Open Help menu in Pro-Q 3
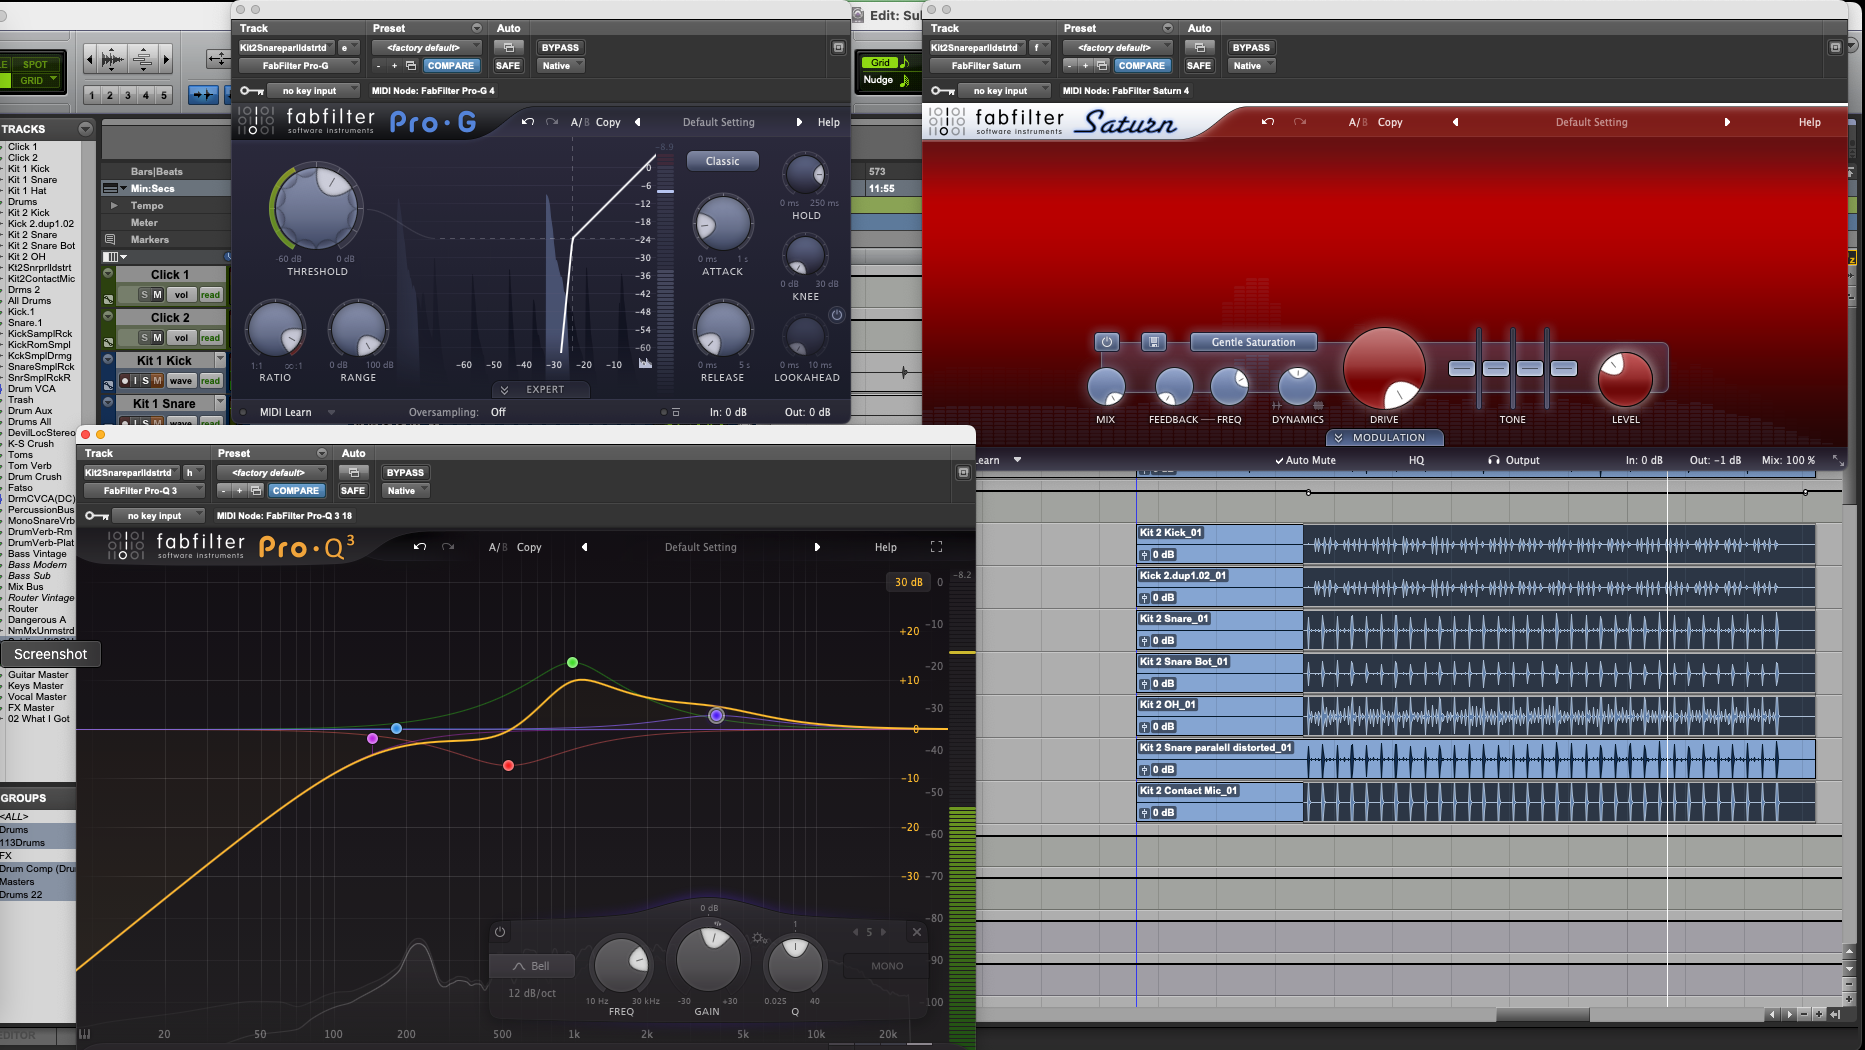Image resolution: width=1865 pixels, height=1050 pixels. pyautogui.click(x=886, y=547)
